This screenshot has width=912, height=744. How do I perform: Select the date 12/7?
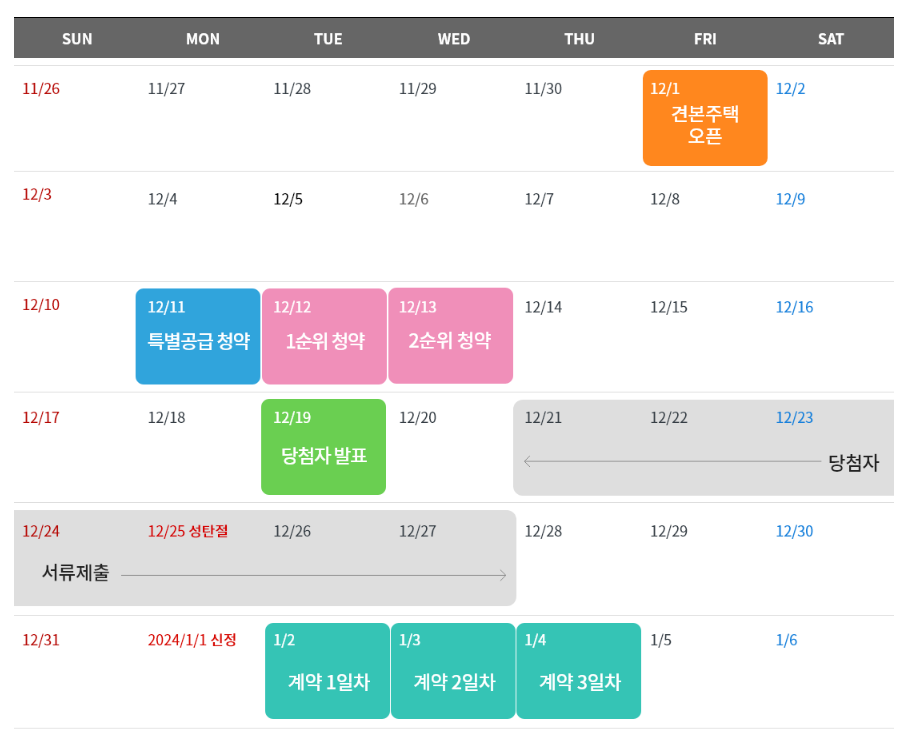click(539, 200)
